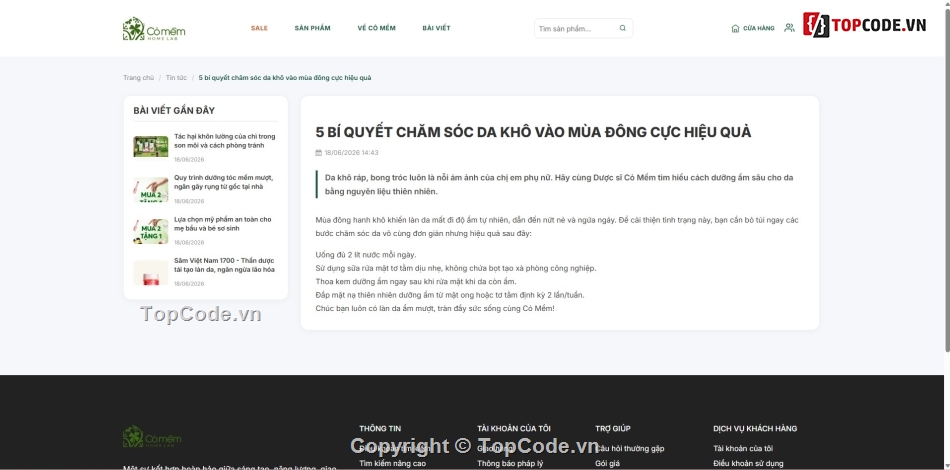Open Điều khoản sử dụng in the footer
The width and height of the screenshot is (950, 470).
748,464
